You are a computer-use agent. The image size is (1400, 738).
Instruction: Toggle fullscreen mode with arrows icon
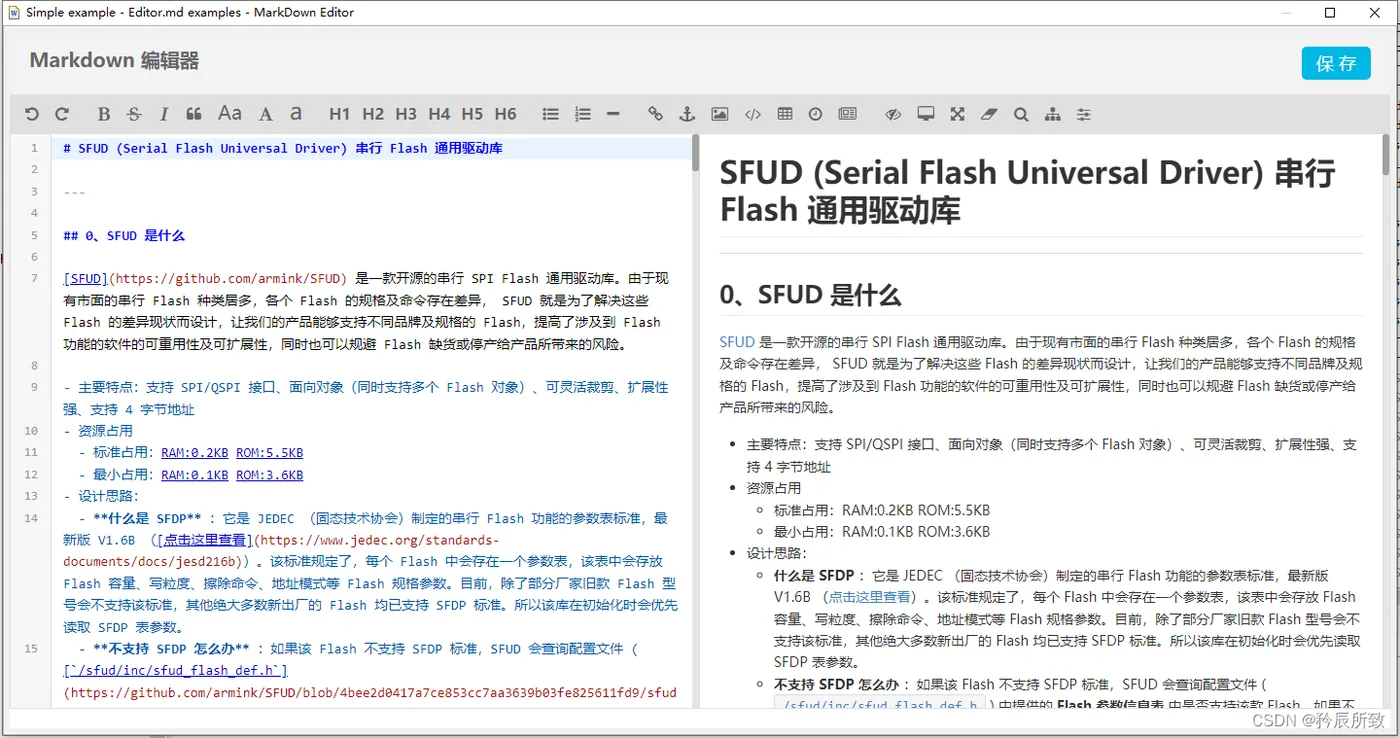coord(957,114)
